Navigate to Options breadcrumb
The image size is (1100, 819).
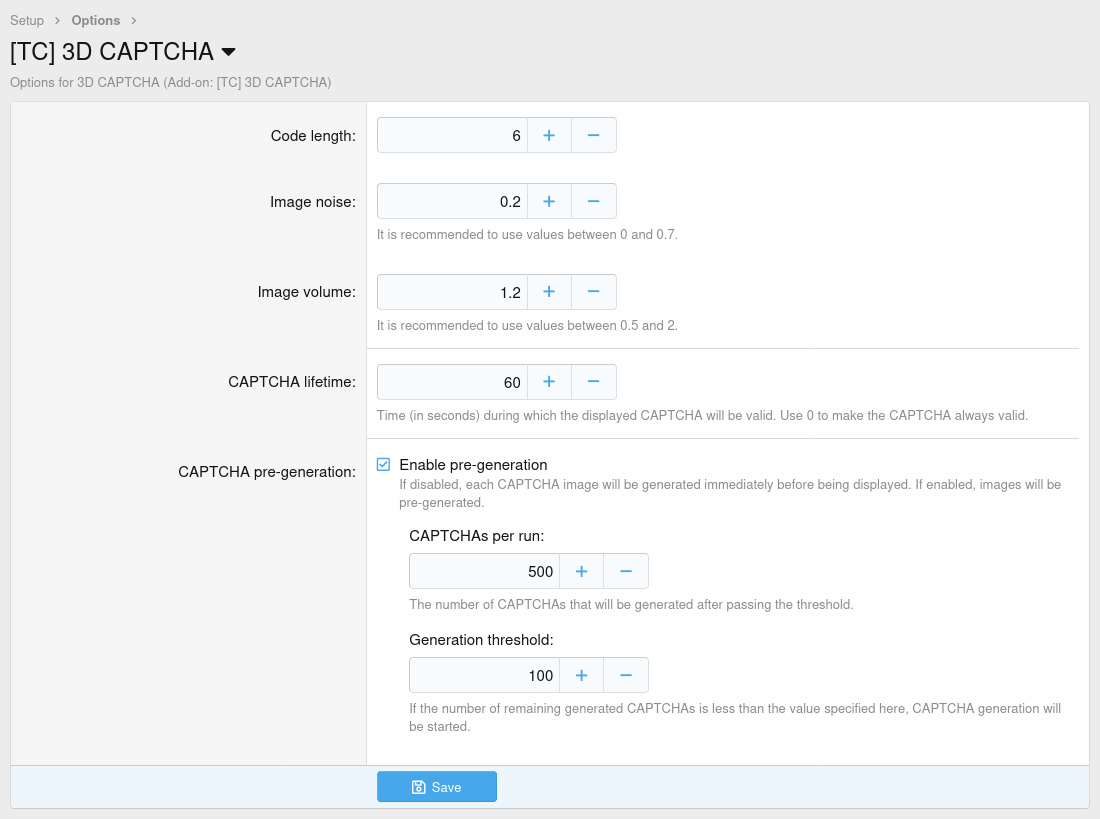[96, 20]
